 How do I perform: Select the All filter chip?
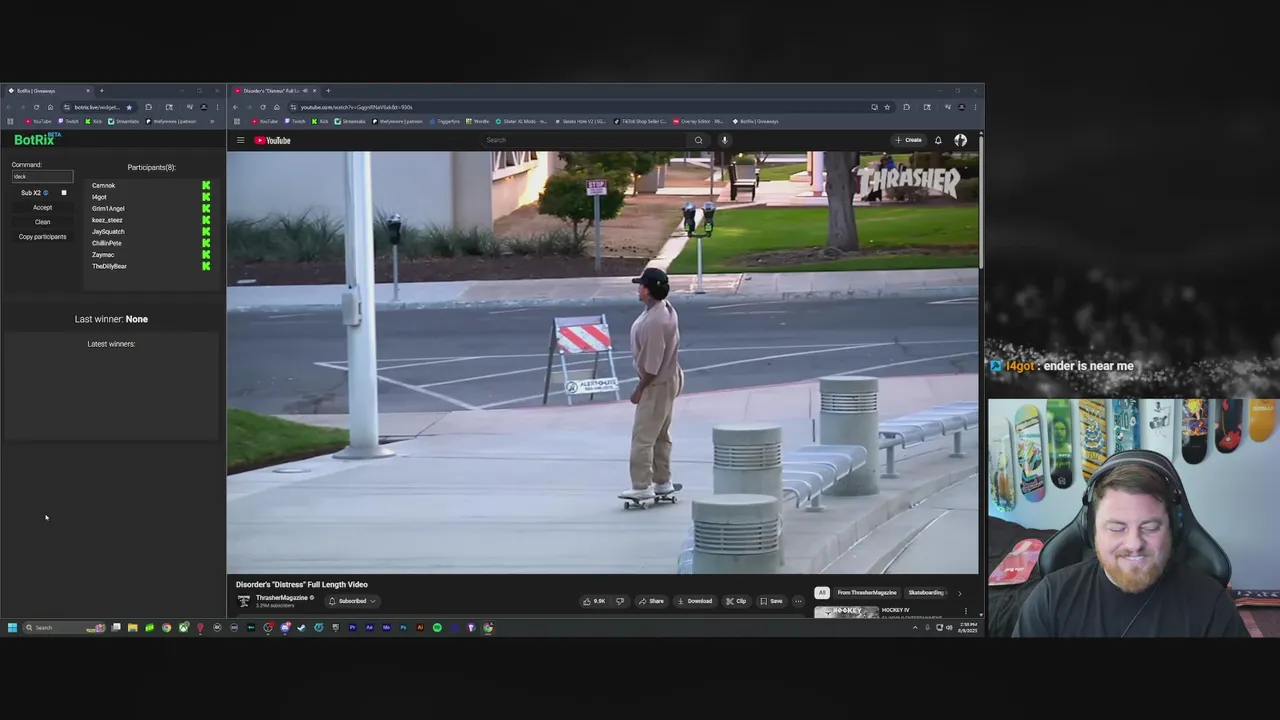[x=822, y=592]
